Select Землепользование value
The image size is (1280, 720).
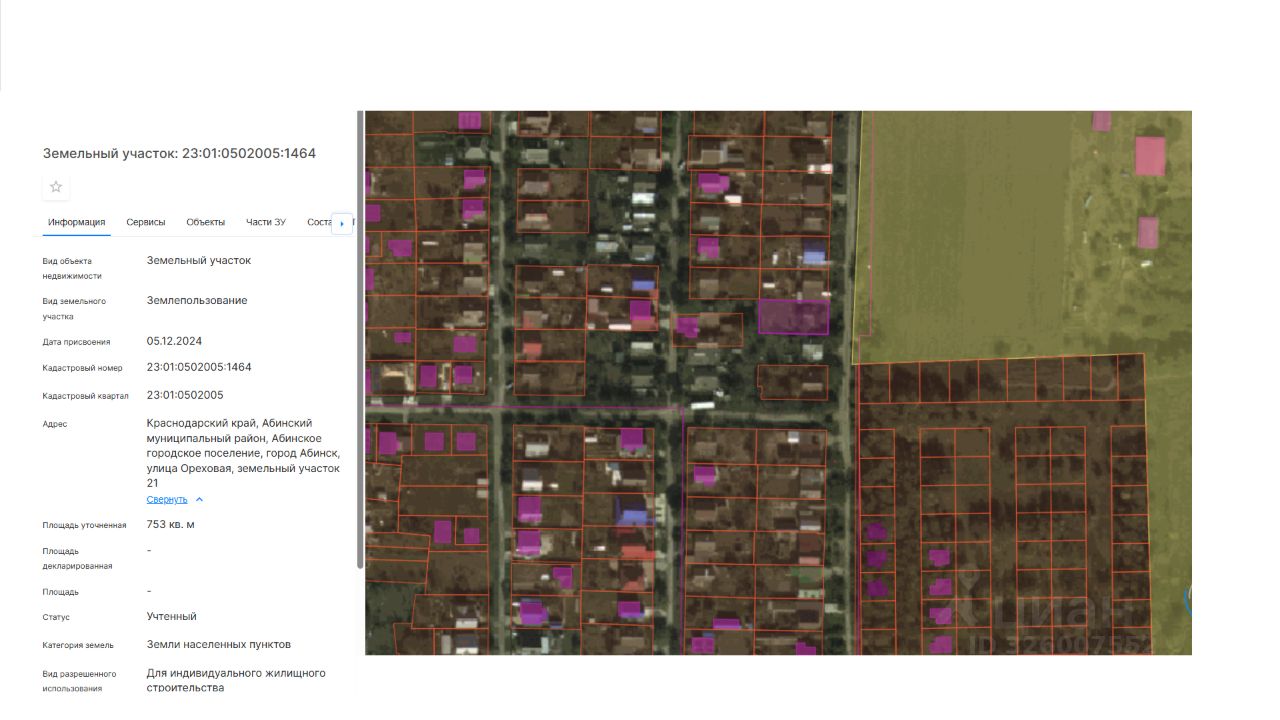197,300
